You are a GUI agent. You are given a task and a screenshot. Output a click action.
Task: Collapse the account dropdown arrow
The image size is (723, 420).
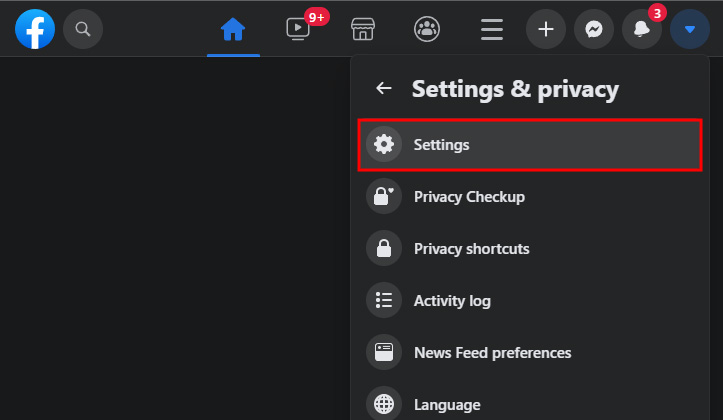(690, 29)
